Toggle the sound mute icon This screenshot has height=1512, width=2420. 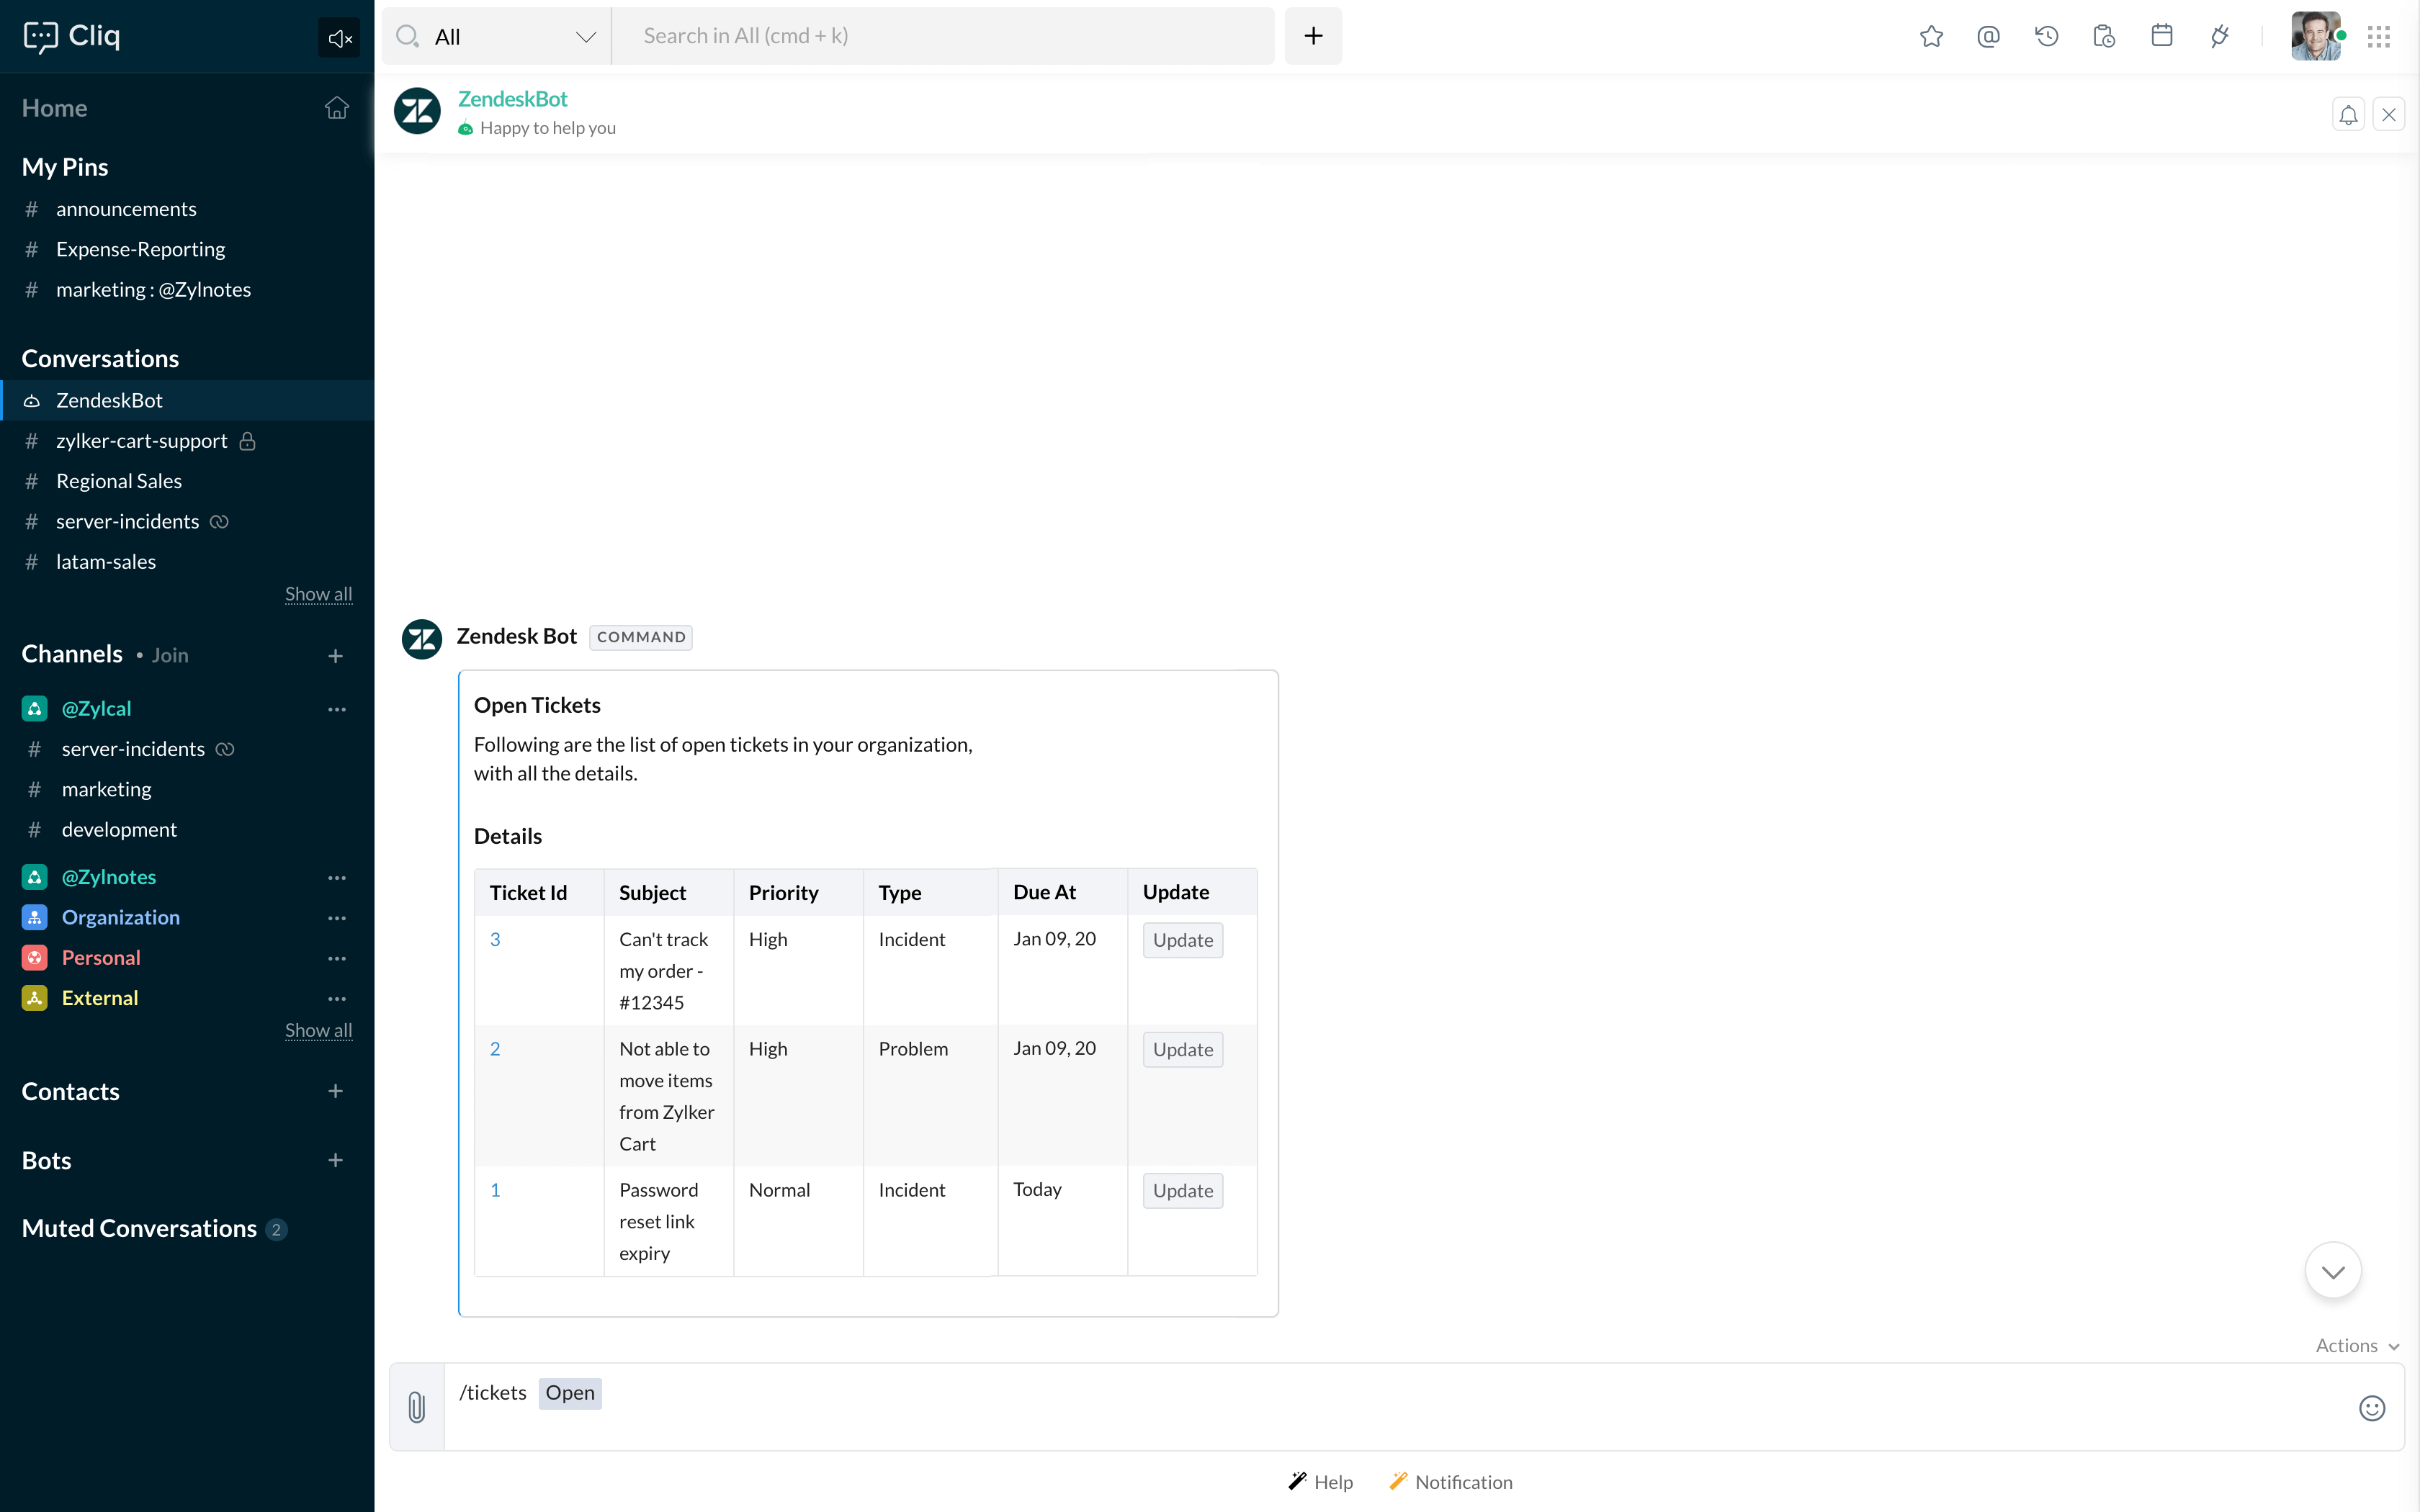pos(339,37)
